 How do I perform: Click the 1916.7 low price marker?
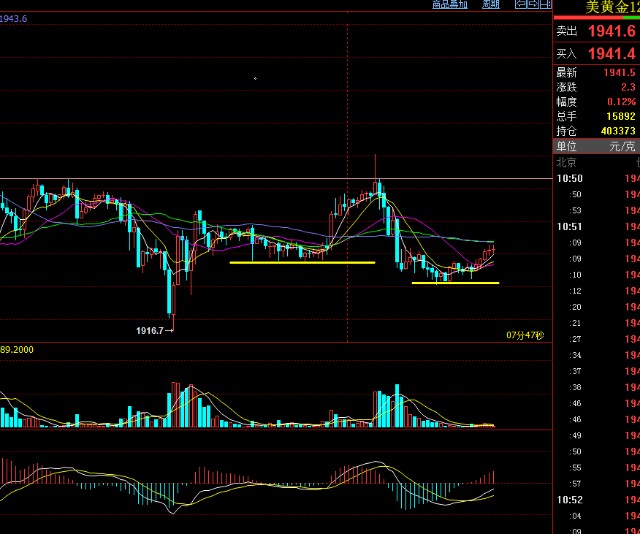point(154,330)
